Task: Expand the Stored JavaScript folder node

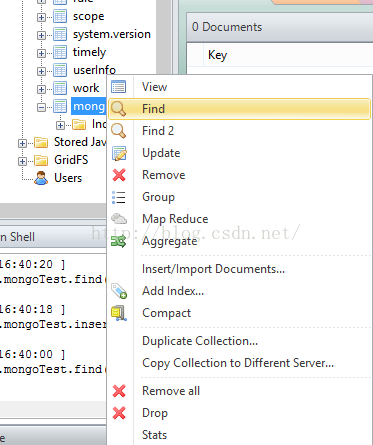Action: (22, 143)
